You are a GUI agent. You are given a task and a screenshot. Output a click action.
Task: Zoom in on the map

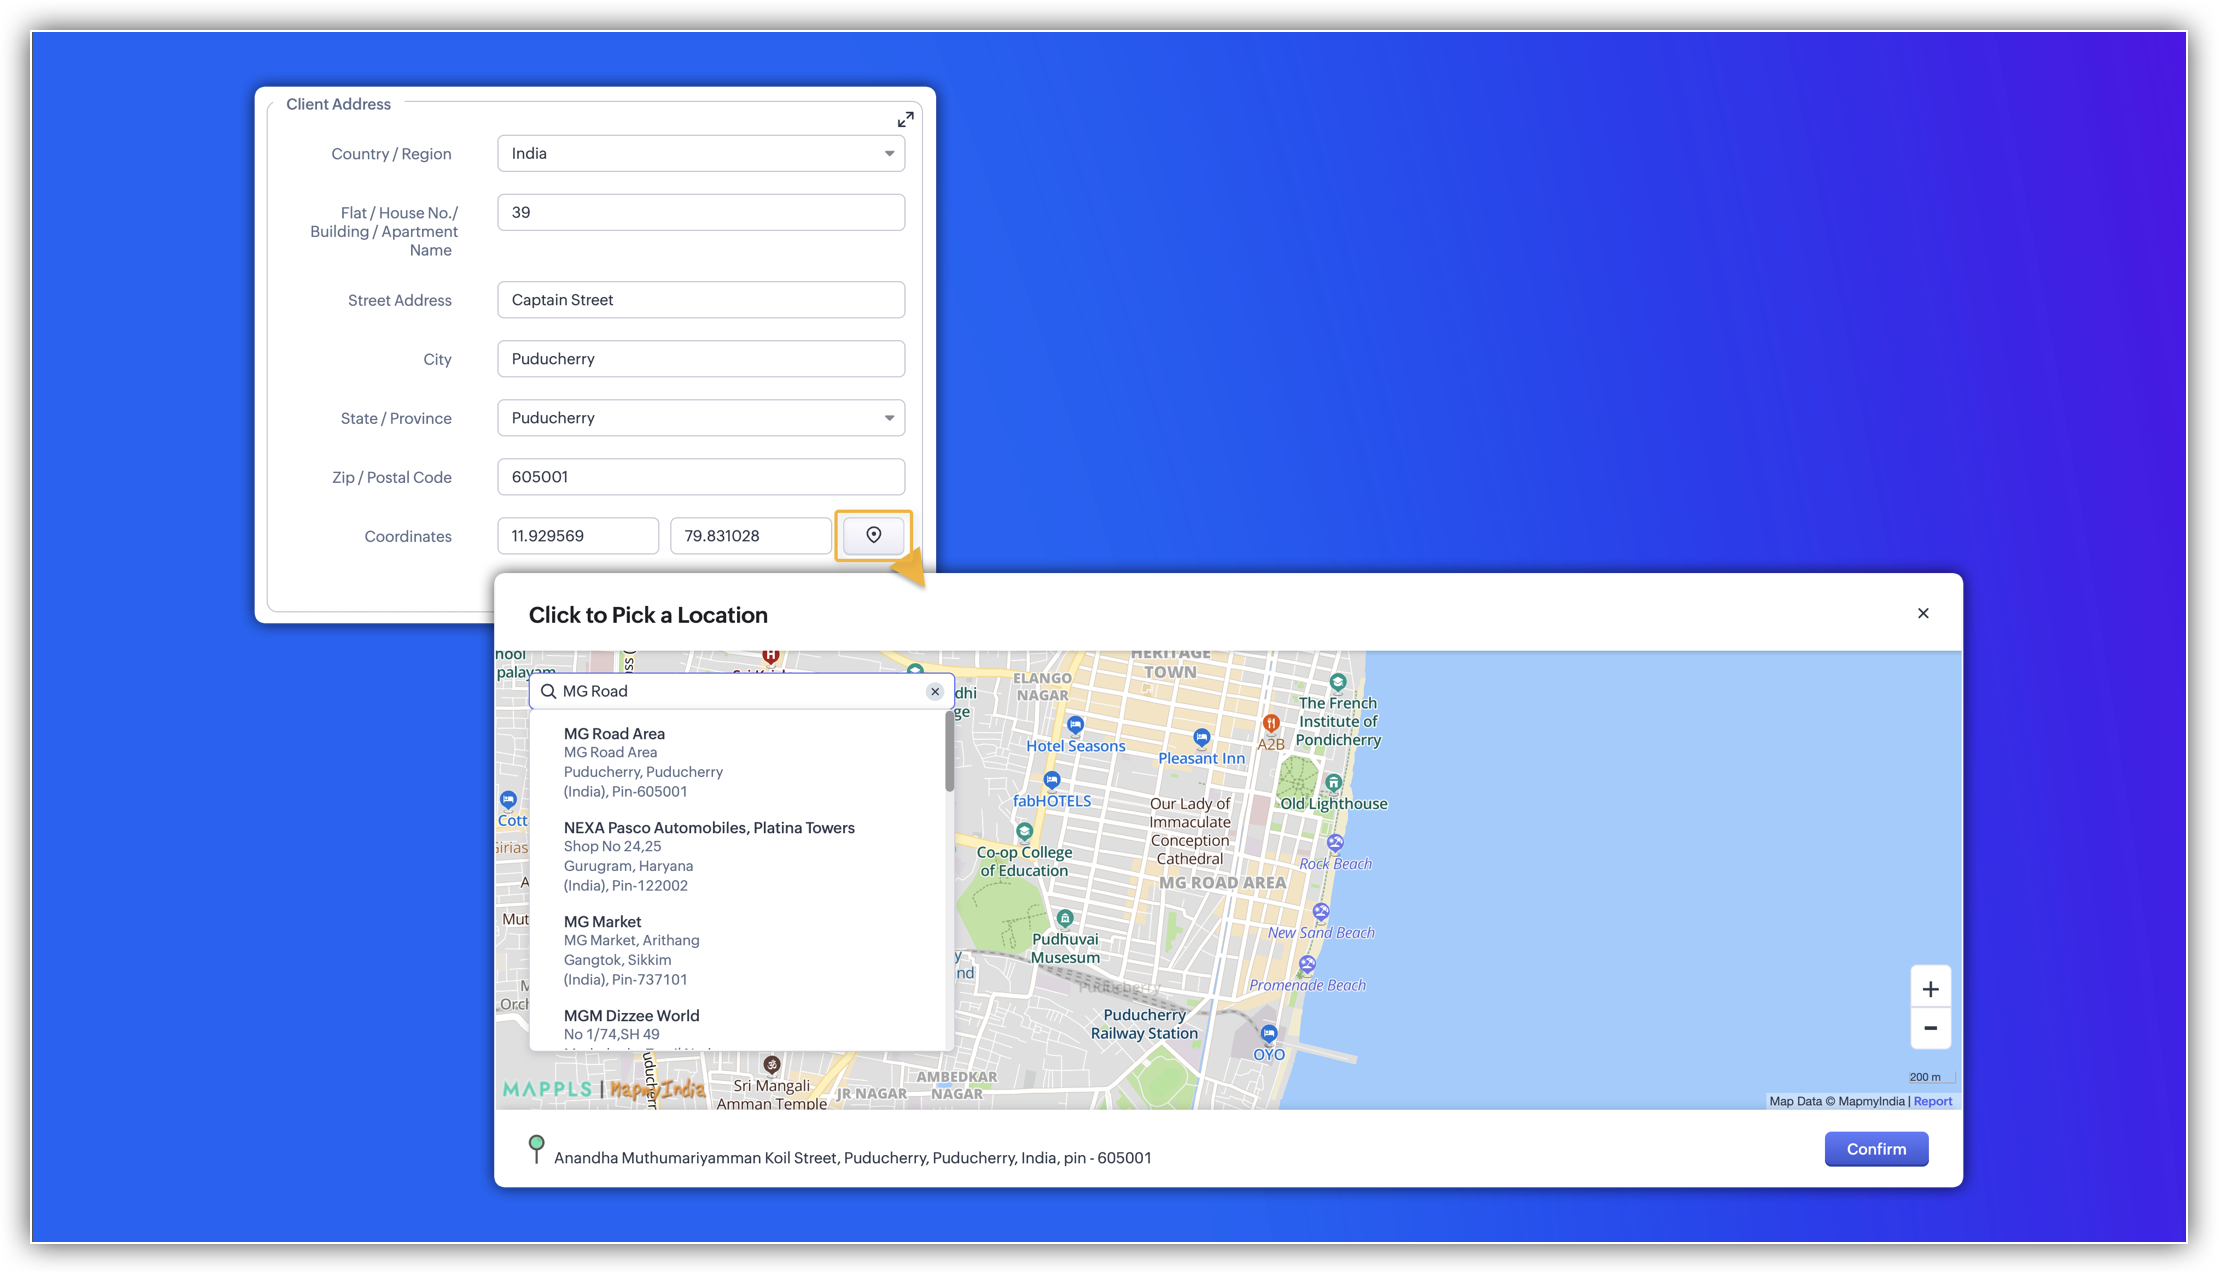coord(1930,989)
